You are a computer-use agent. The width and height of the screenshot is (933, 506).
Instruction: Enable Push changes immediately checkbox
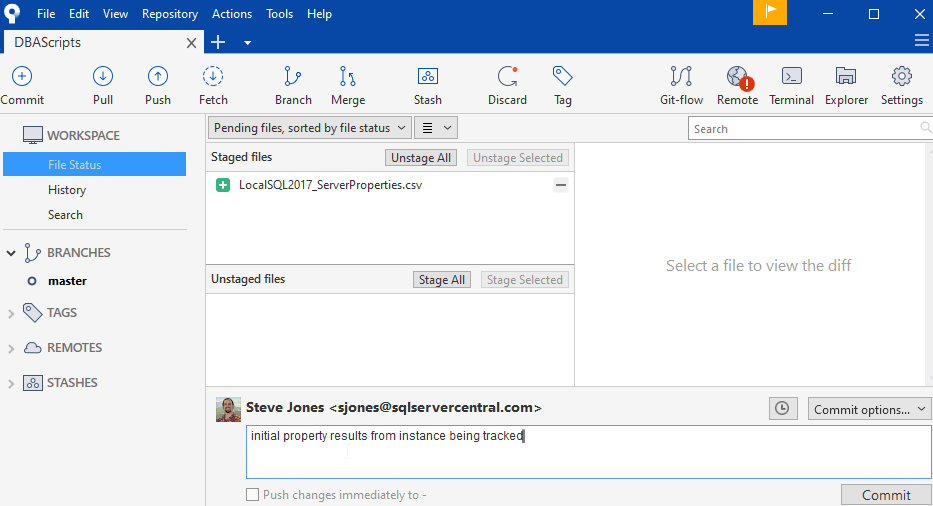click(253, 494)
